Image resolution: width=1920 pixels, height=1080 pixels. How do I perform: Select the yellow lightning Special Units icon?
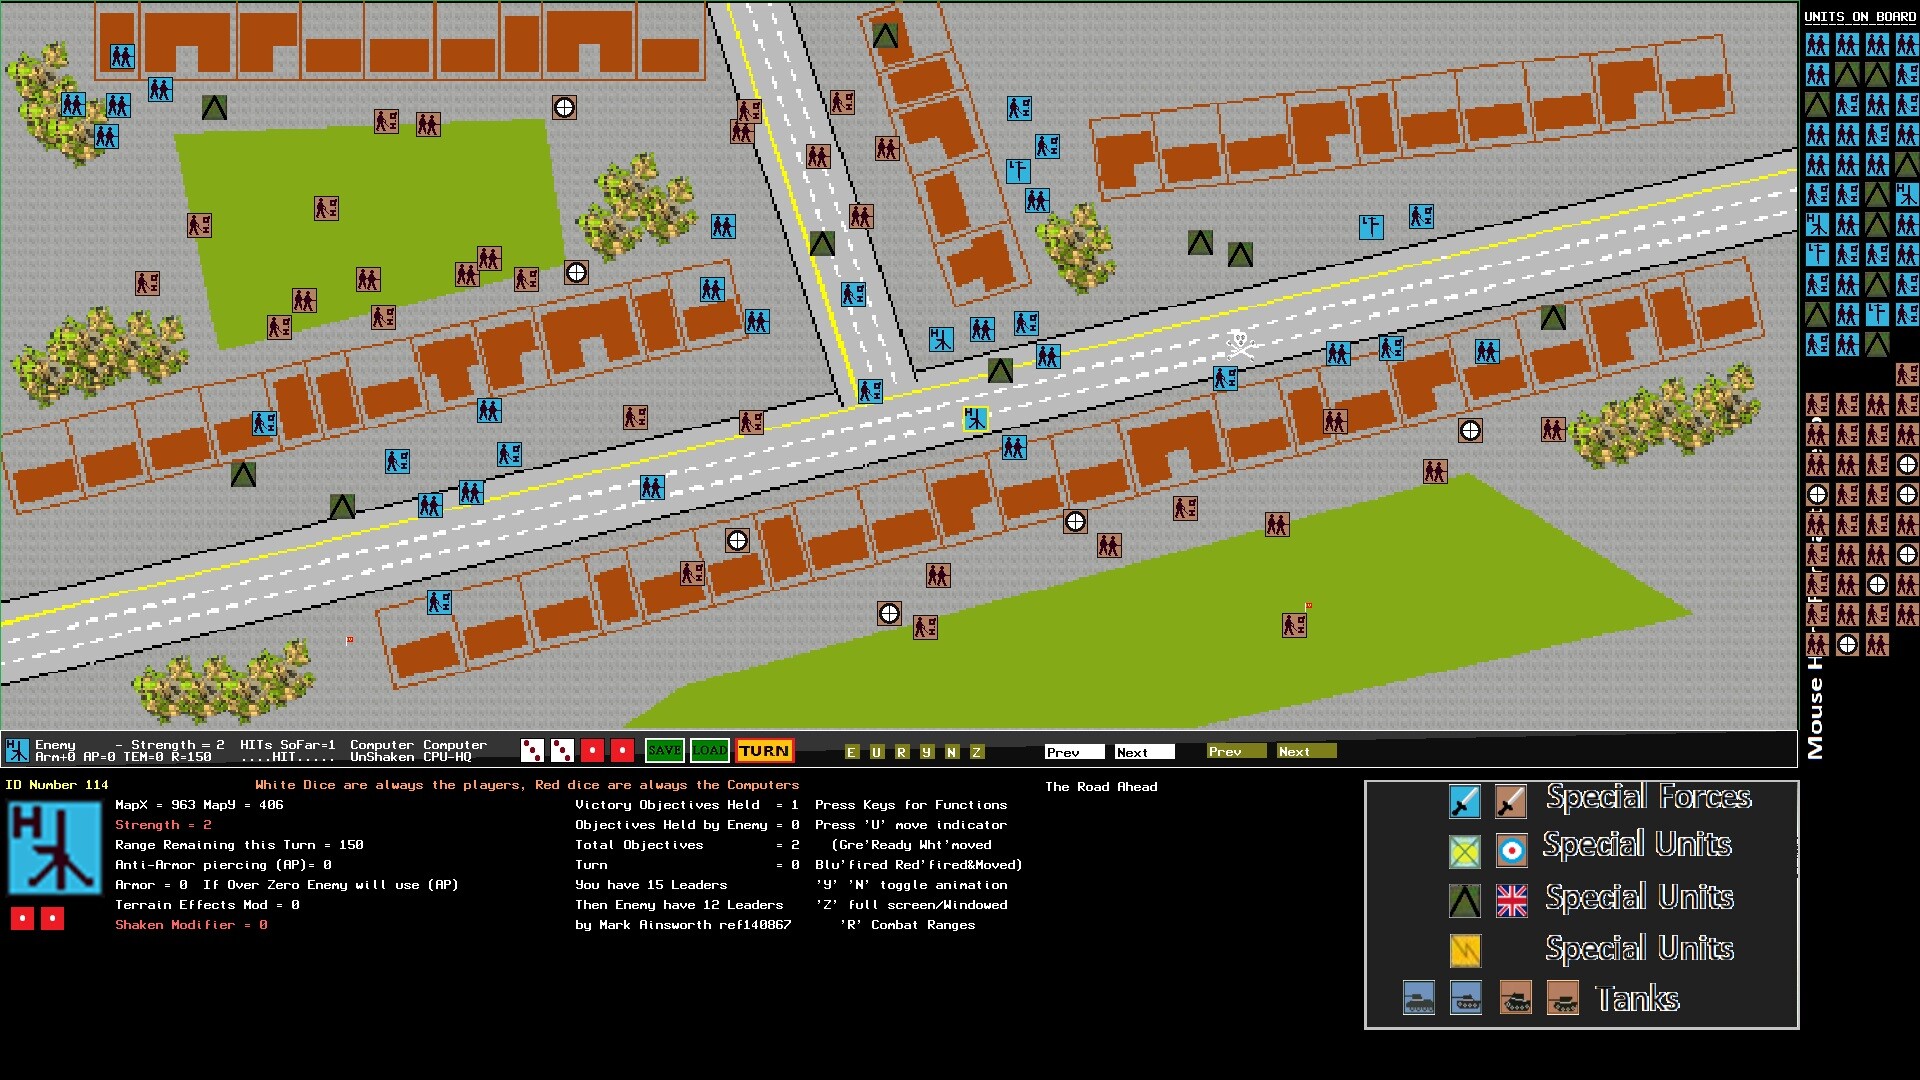tap(1464, 949)
